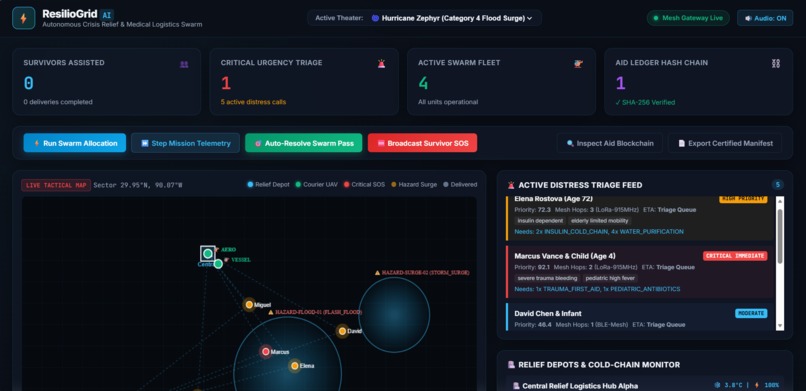Click the triage feed scrollbar thumb
Image resolution: width=806 pixels, height=391 pixels.
[780, 235]
